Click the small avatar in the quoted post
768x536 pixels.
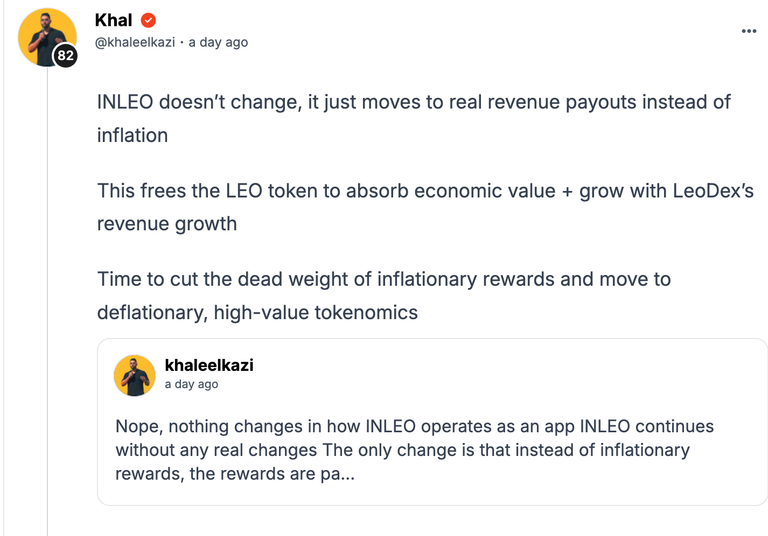coord(135,376)
